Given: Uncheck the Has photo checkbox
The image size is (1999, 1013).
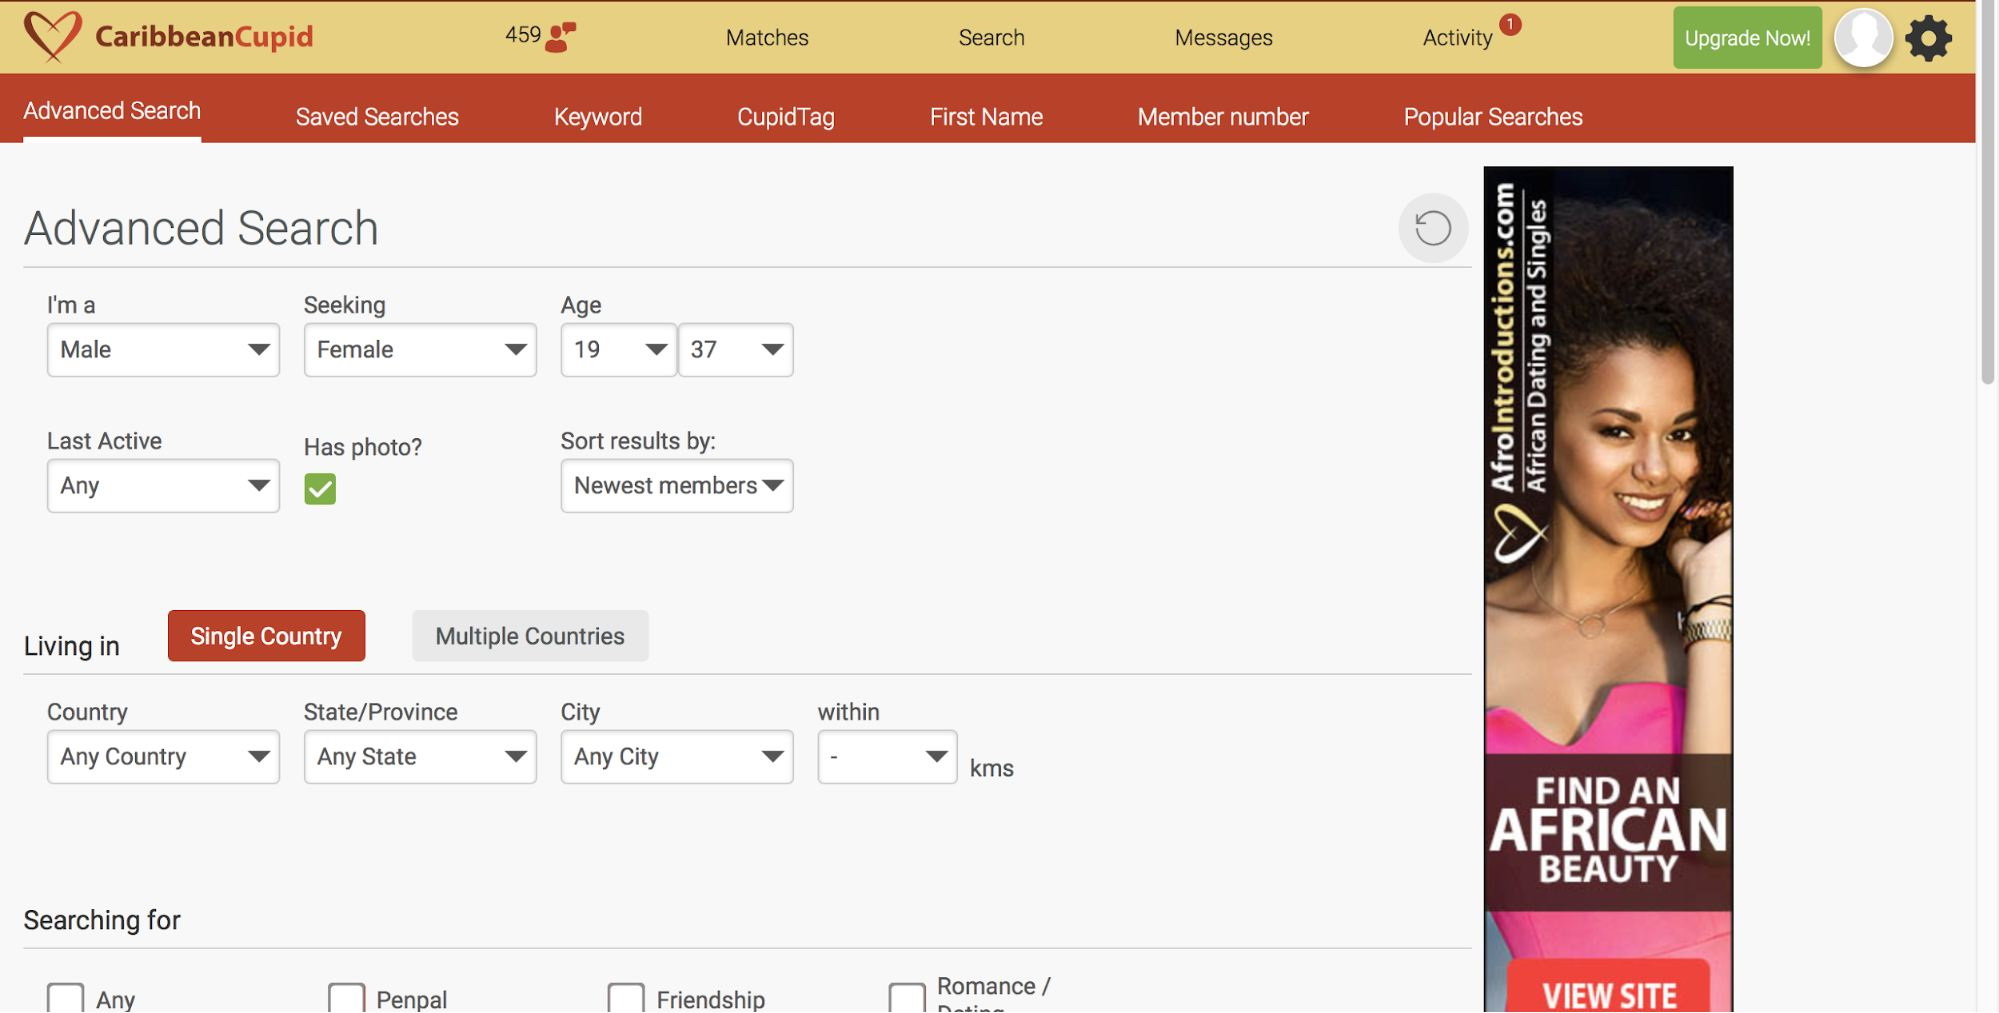Looking at the screenshot, I should pyautogui.click(x=320, y=489).
